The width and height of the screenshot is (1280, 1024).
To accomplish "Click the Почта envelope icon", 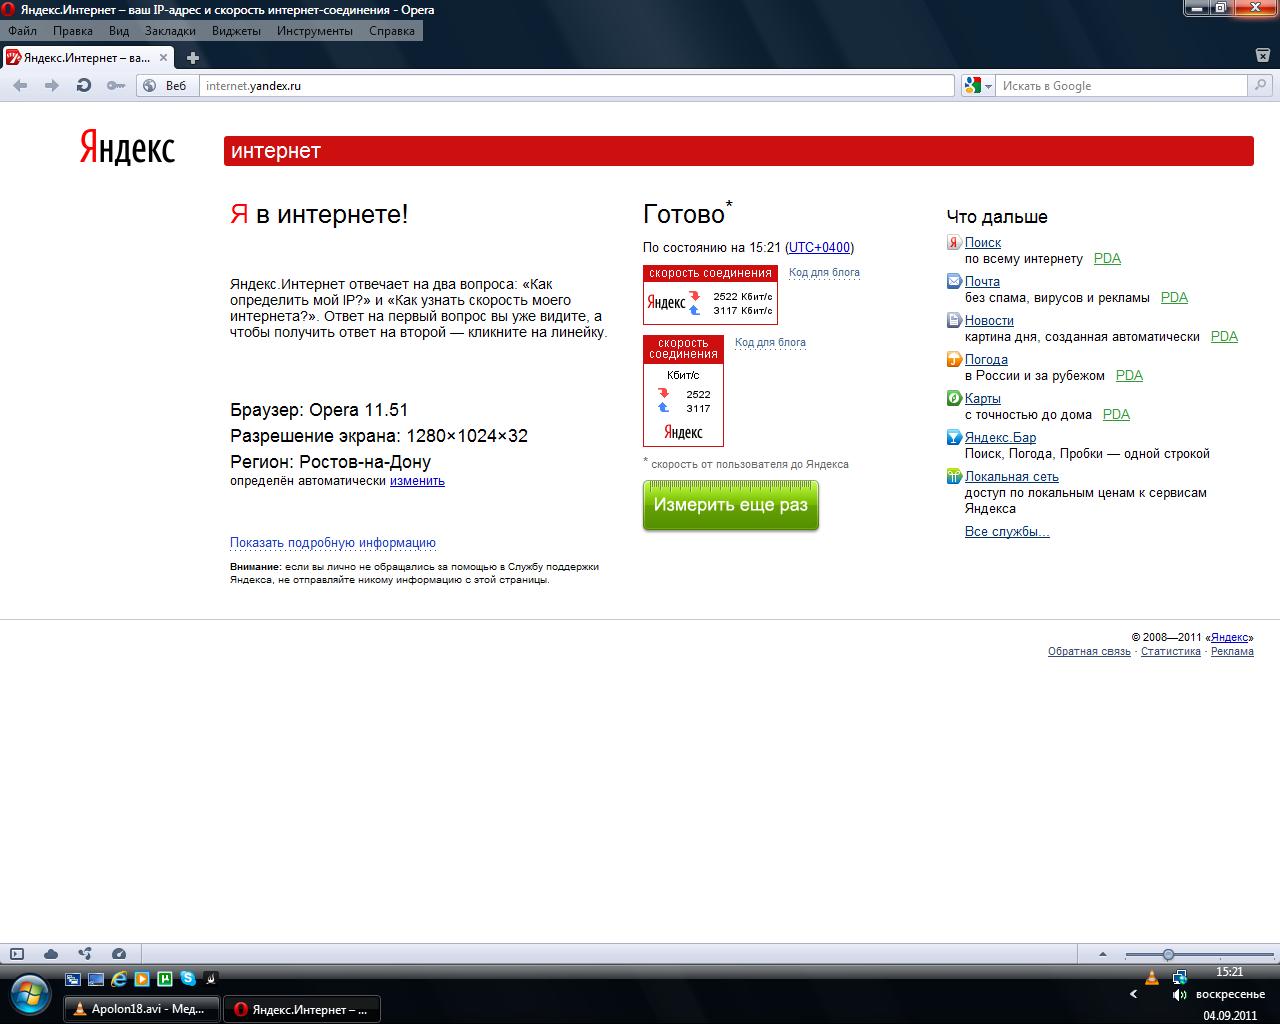I will click(x=954, y=281).
